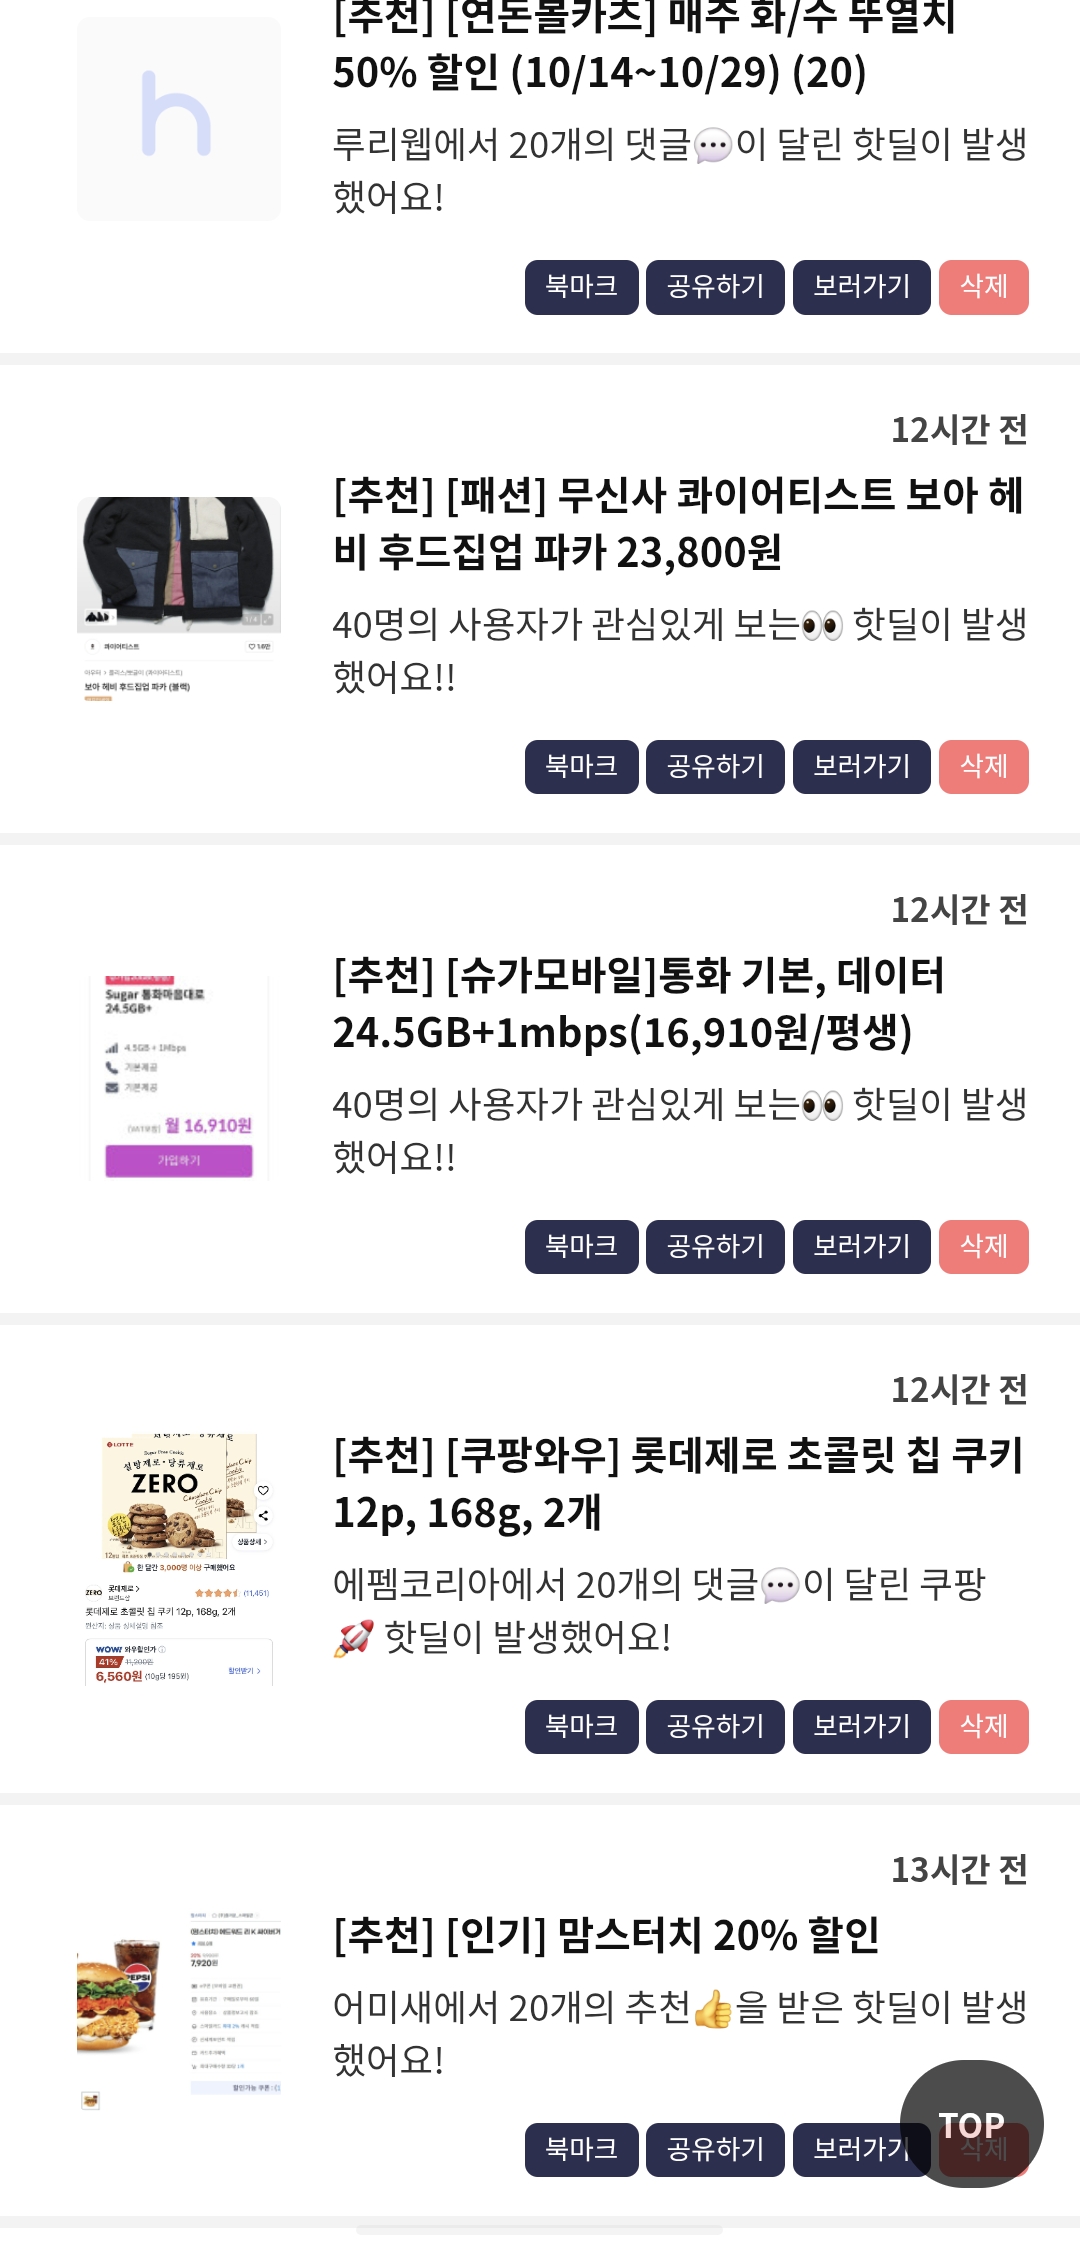
Task: Delete the 무신사 파카 notification
Action: click(984, 767)
